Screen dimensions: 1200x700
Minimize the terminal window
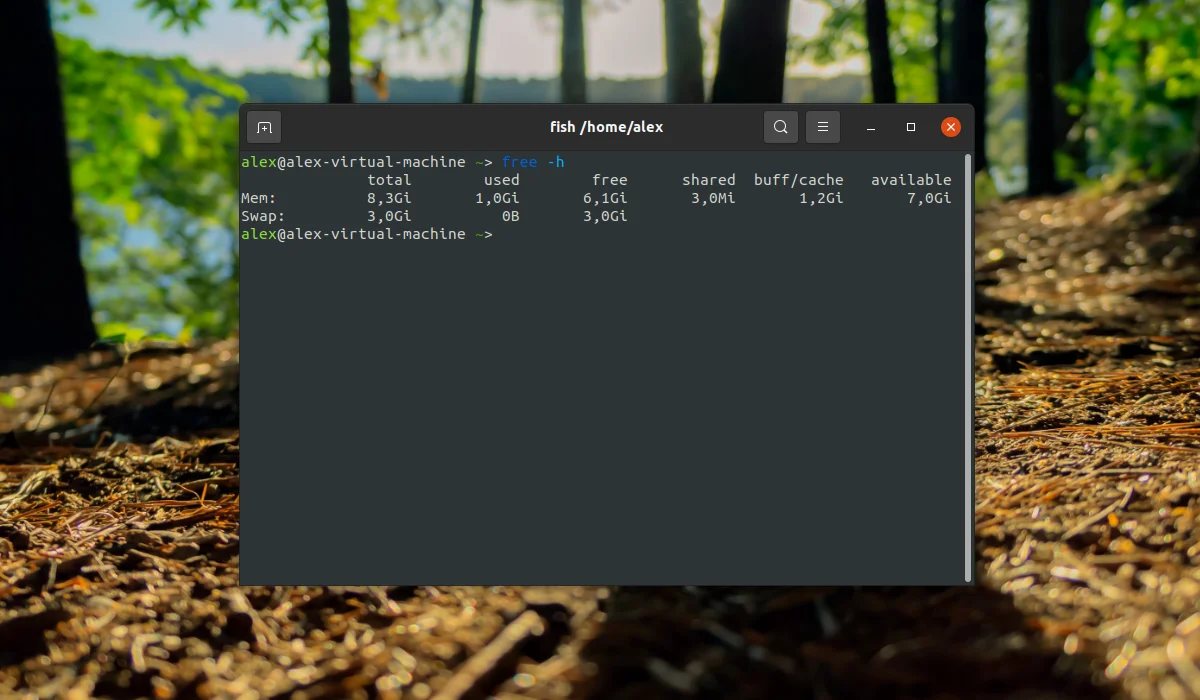pos(872,127)
